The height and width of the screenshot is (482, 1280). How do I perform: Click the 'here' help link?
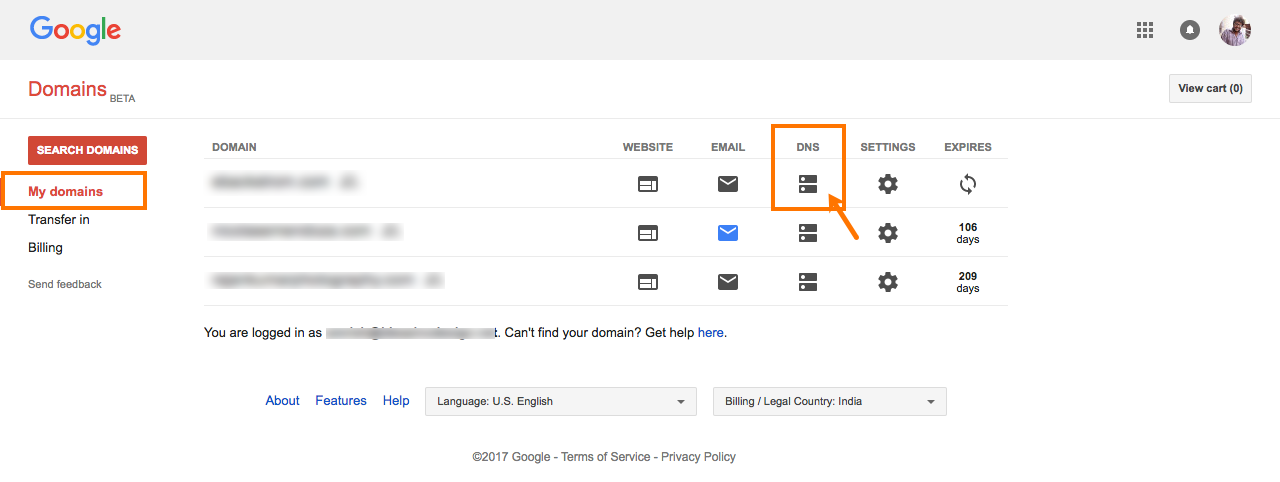(x=710, y=332)
